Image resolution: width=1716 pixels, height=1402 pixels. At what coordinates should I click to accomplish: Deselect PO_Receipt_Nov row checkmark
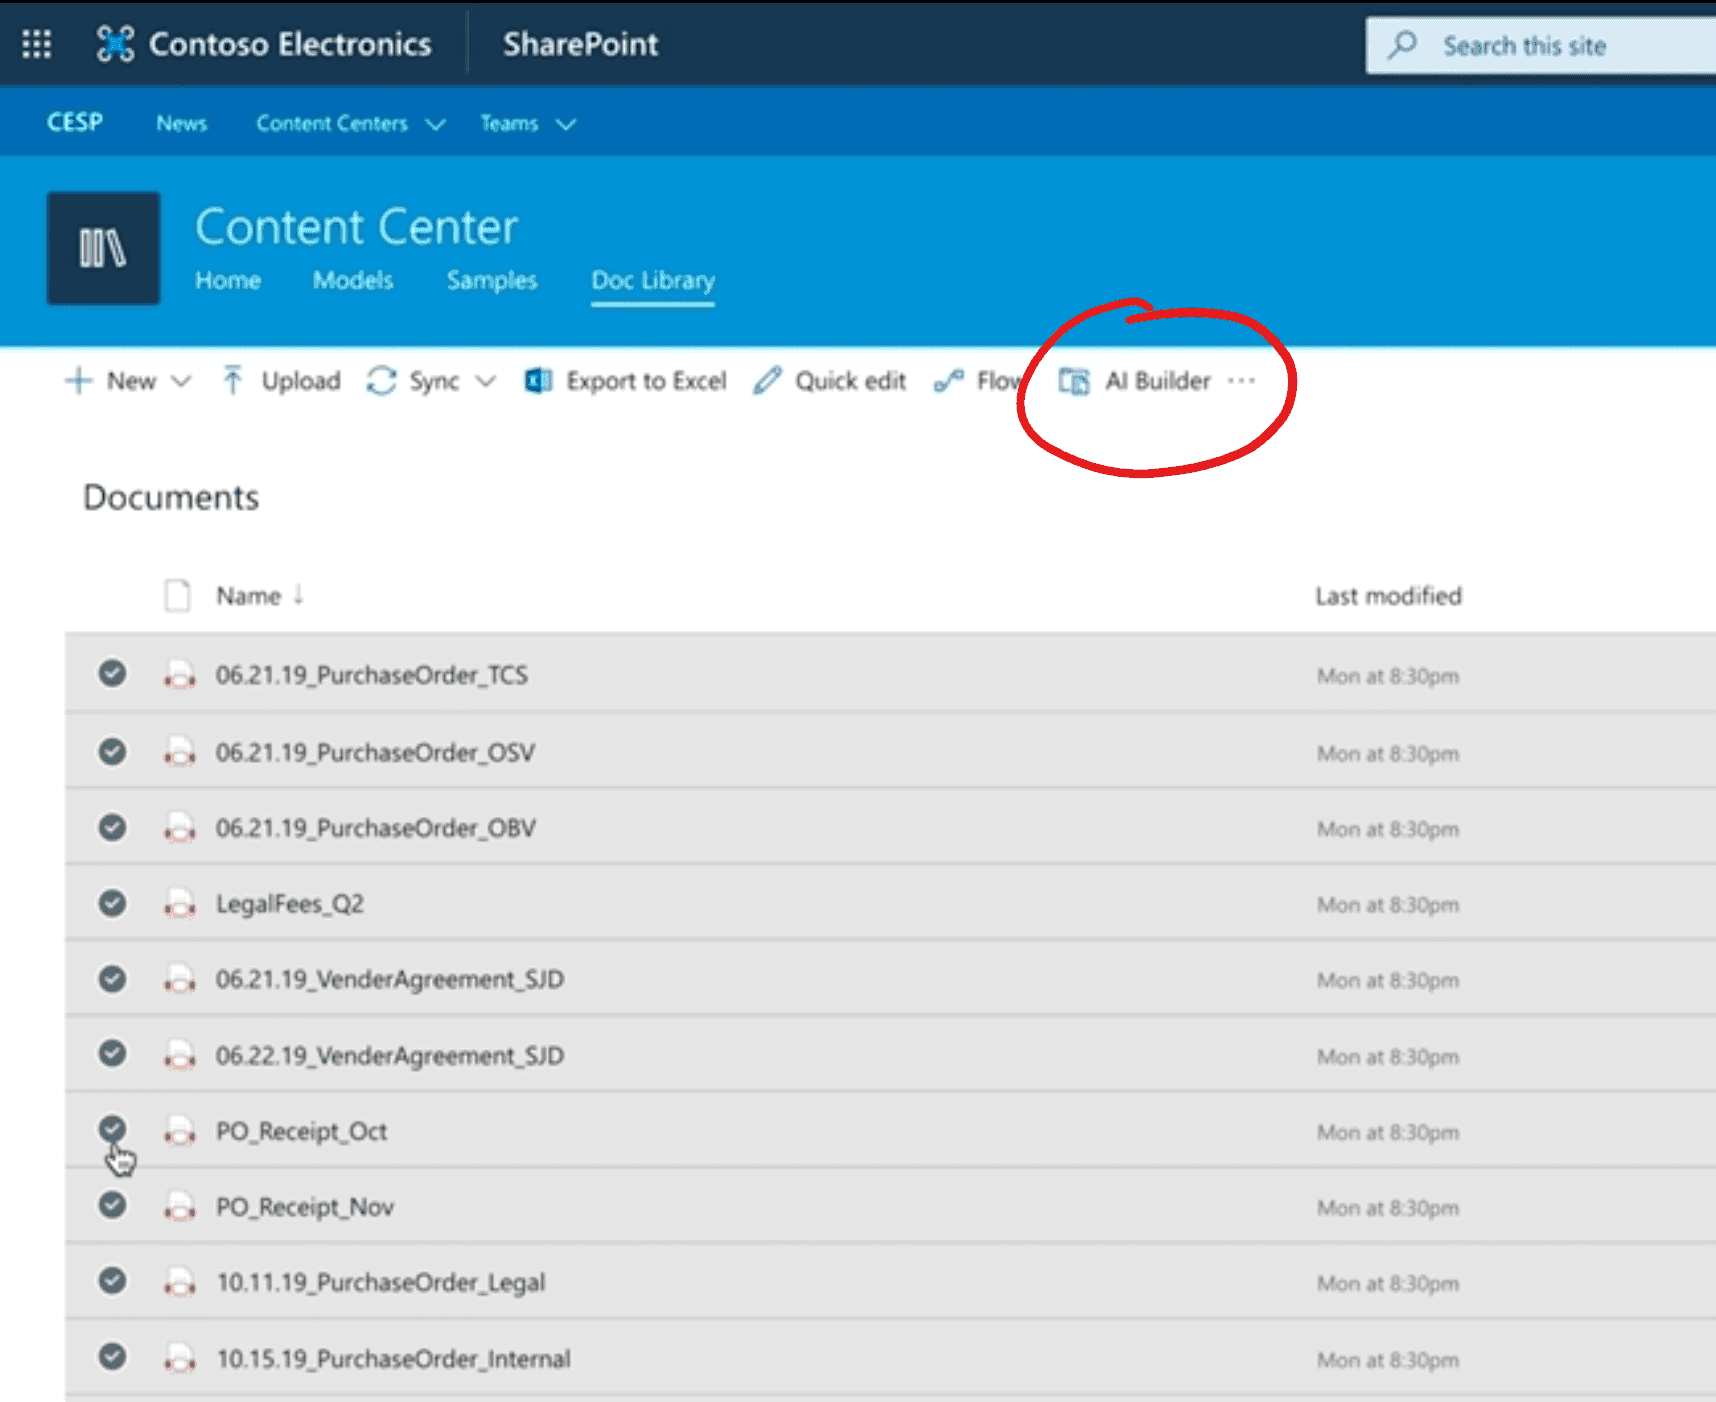tap(113, 1205)
